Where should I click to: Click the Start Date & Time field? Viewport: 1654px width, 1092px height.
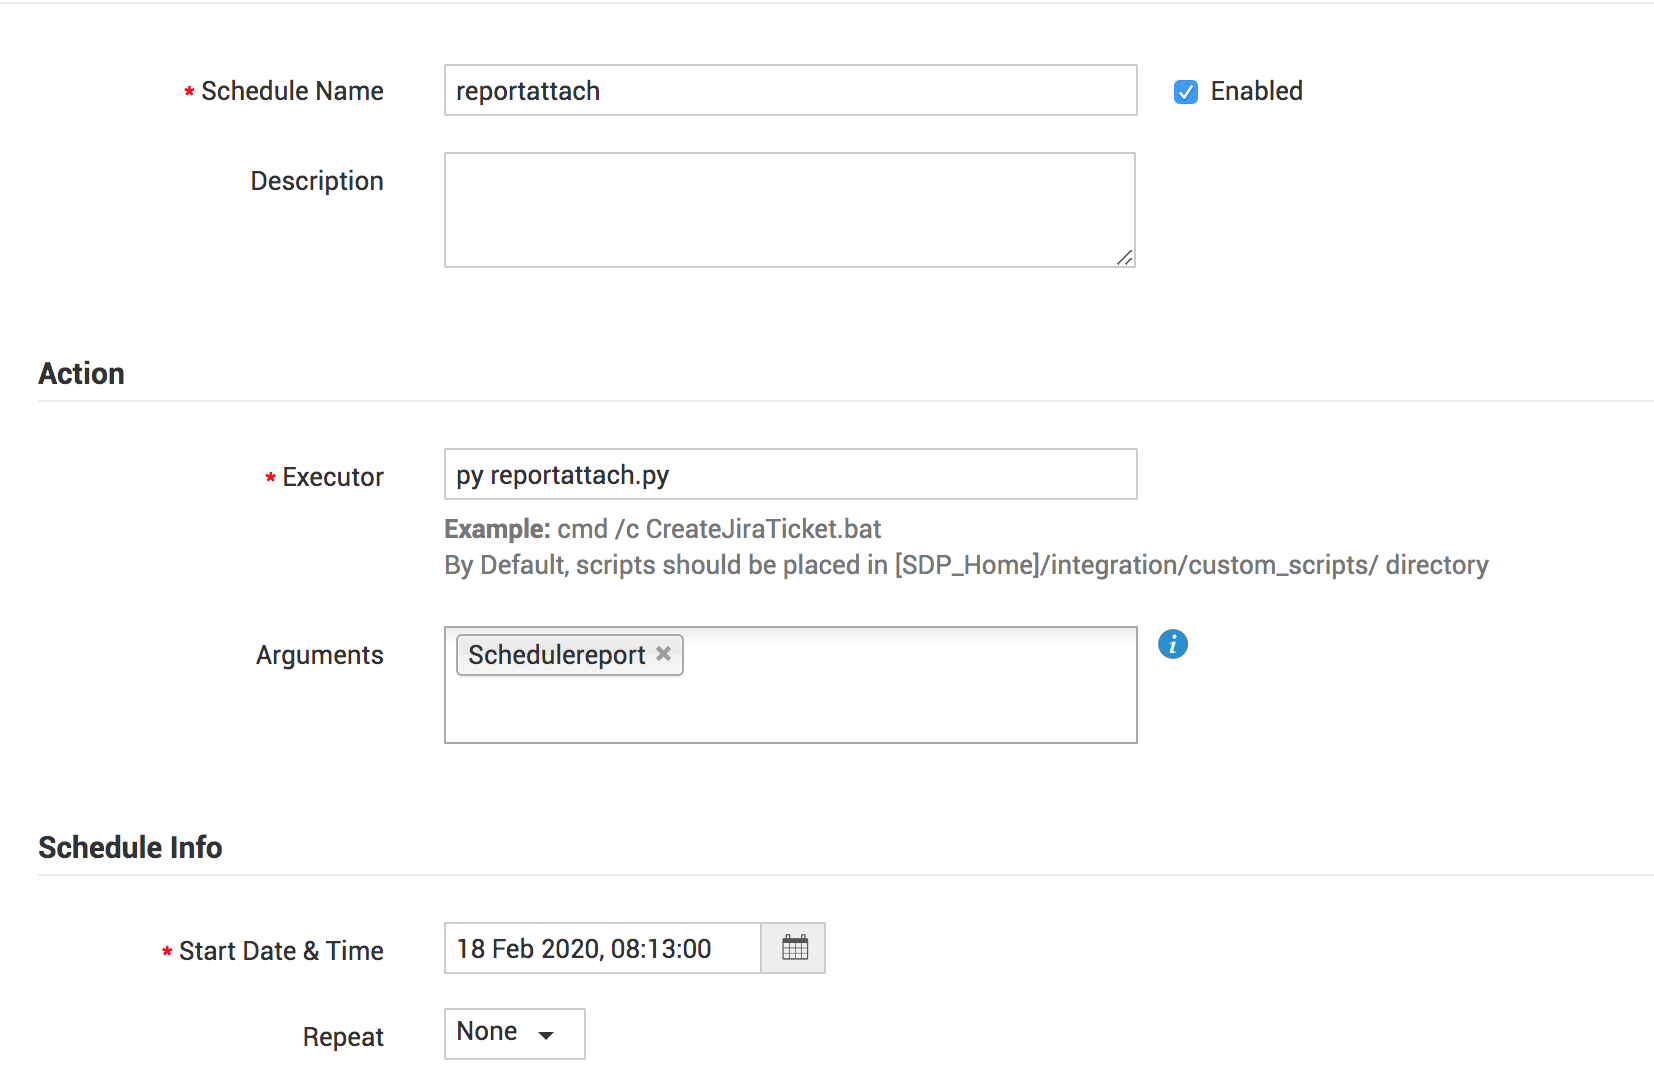coord(602,948)
